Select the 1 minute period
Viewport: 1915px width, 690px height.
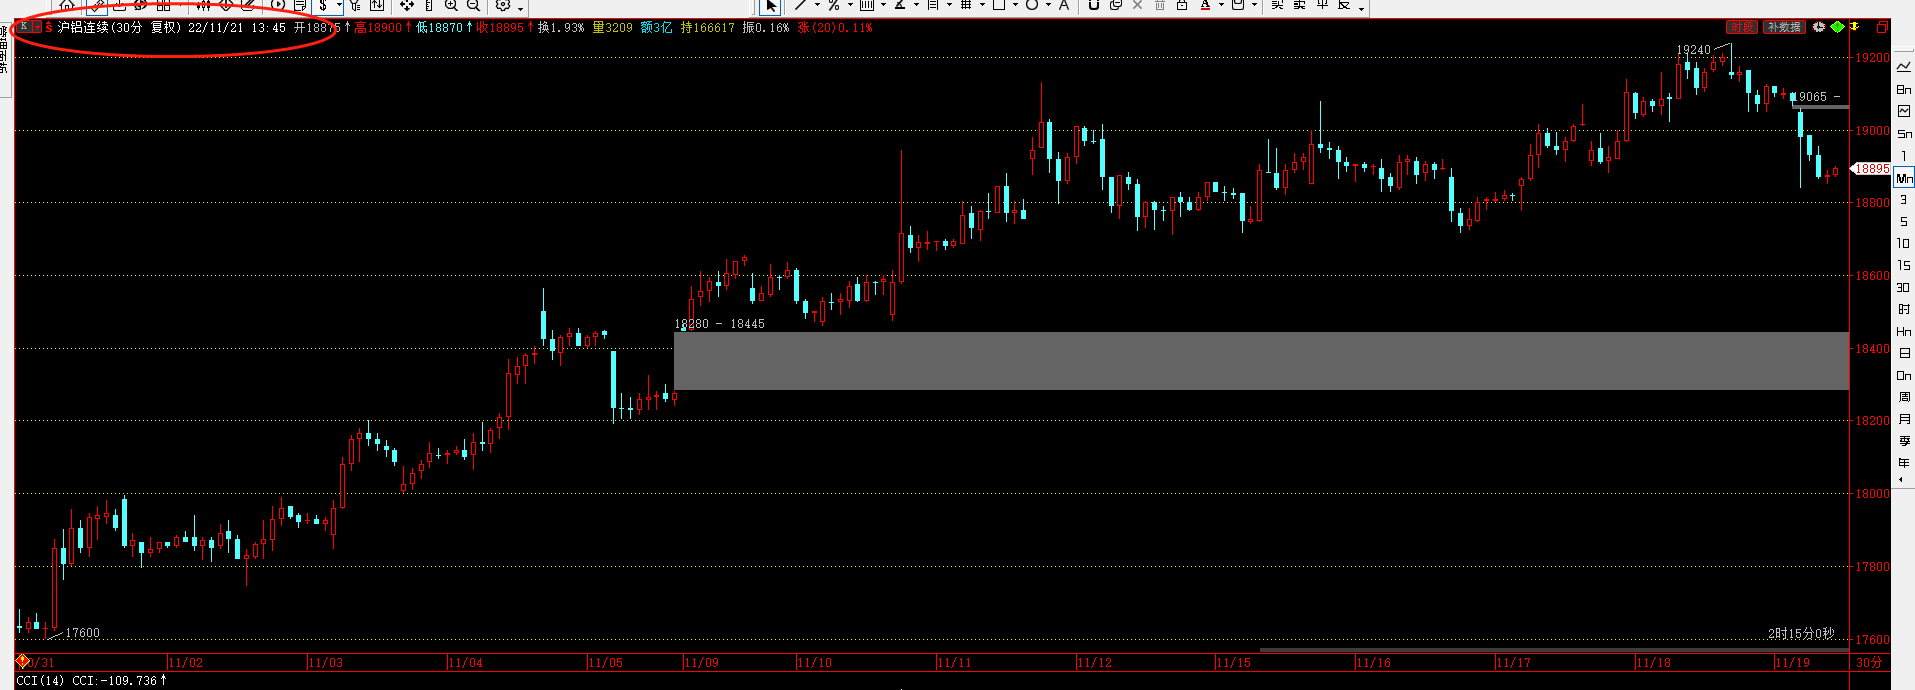(x=1903, y=155)
